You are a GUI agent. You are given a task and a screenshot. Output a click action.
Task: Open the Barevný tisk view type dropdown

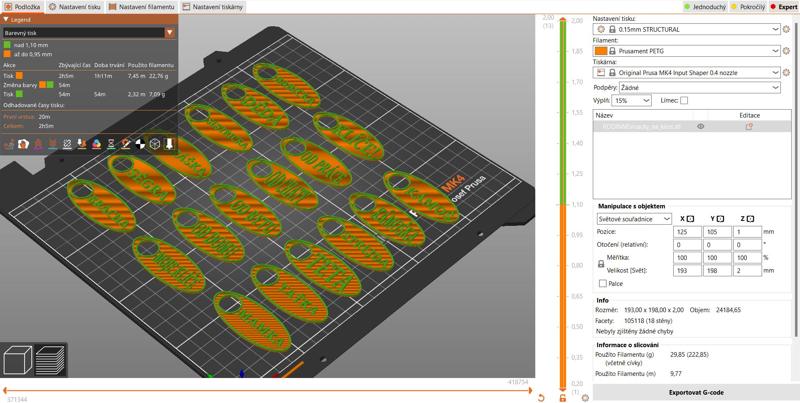click(x=89, y=33)
